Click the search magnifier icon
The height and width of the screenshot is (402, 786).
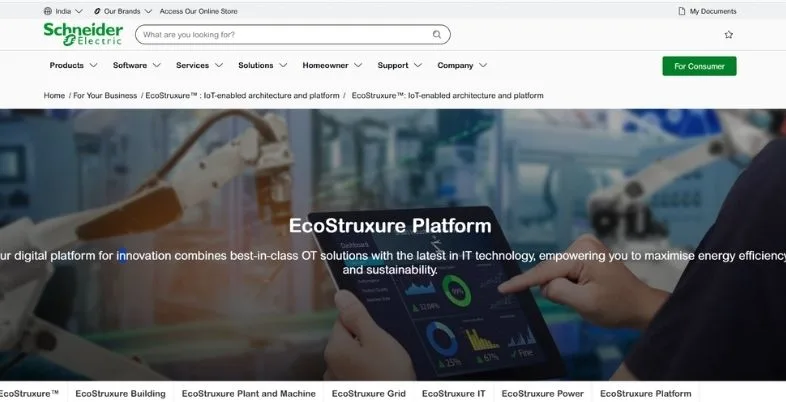click(x=437, y=35)
